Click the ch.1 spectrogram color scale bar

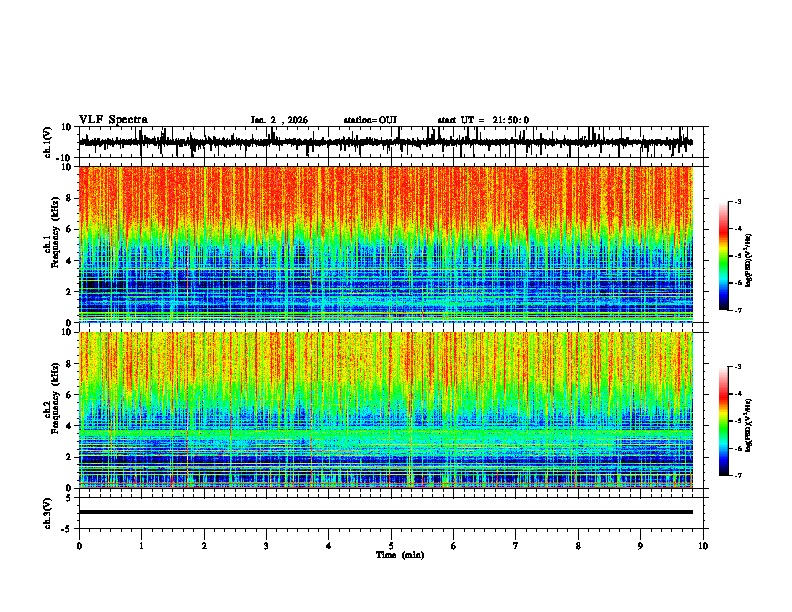click(723, 256)
